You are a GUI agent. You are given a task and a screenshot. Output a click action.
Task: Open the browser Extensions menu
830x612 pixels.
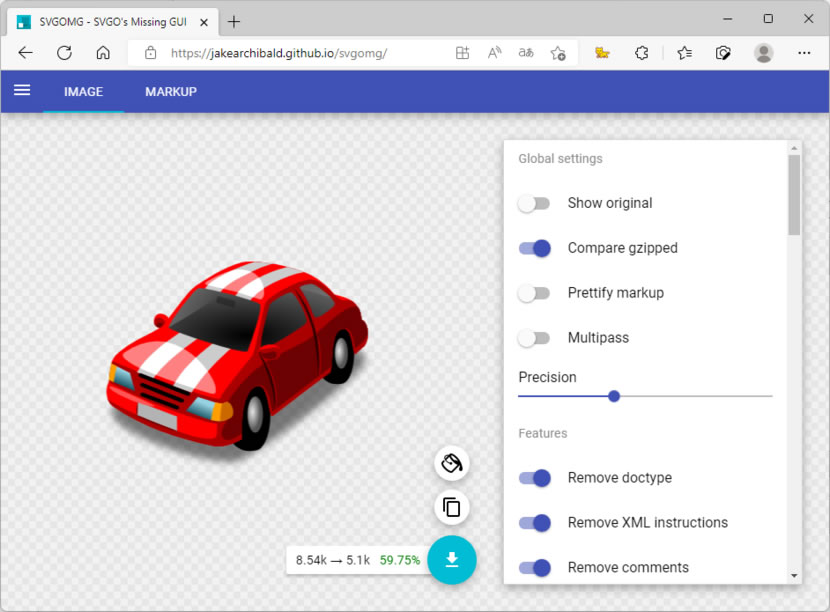pyautogui.click(x=642, y=53)
